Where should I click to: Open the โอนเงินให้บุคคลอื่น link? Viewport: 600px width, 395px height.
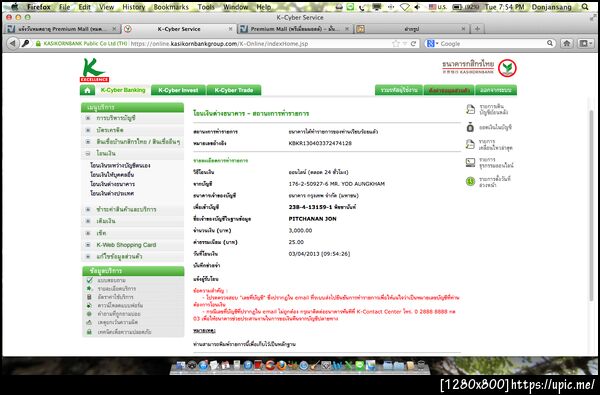[112, 175]
